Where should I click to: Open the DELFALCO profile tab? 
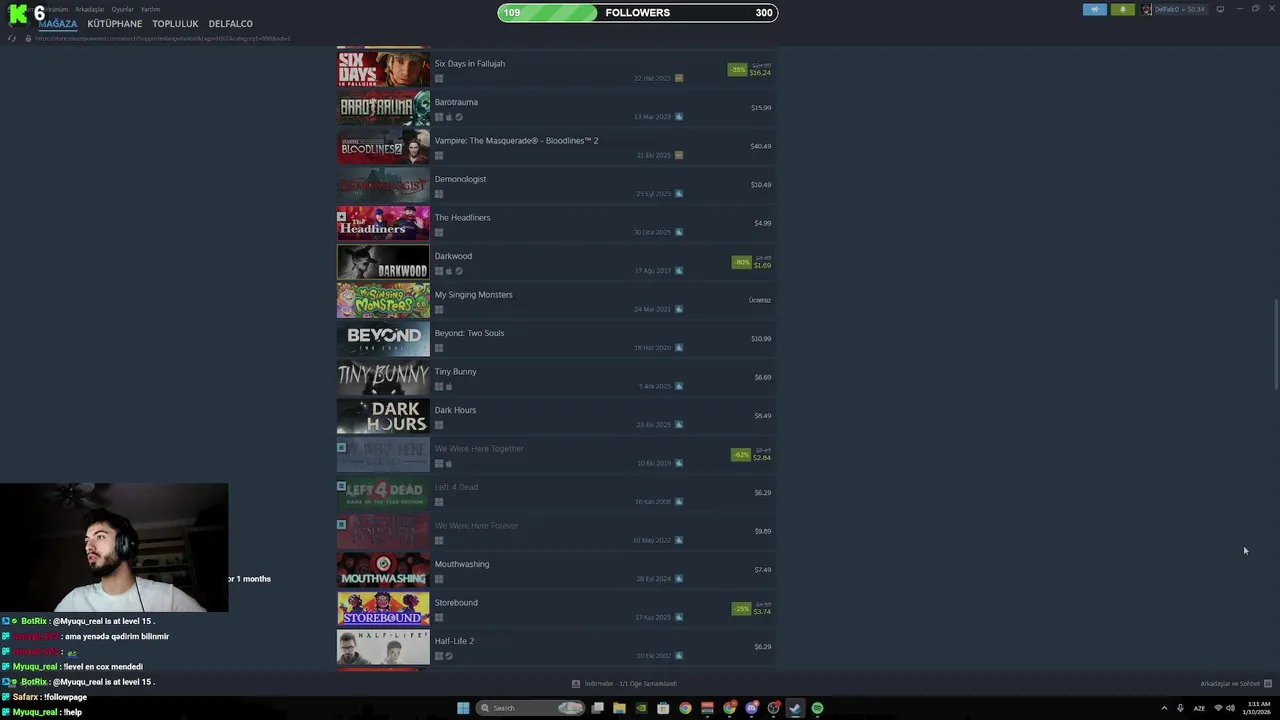[230, 24]
